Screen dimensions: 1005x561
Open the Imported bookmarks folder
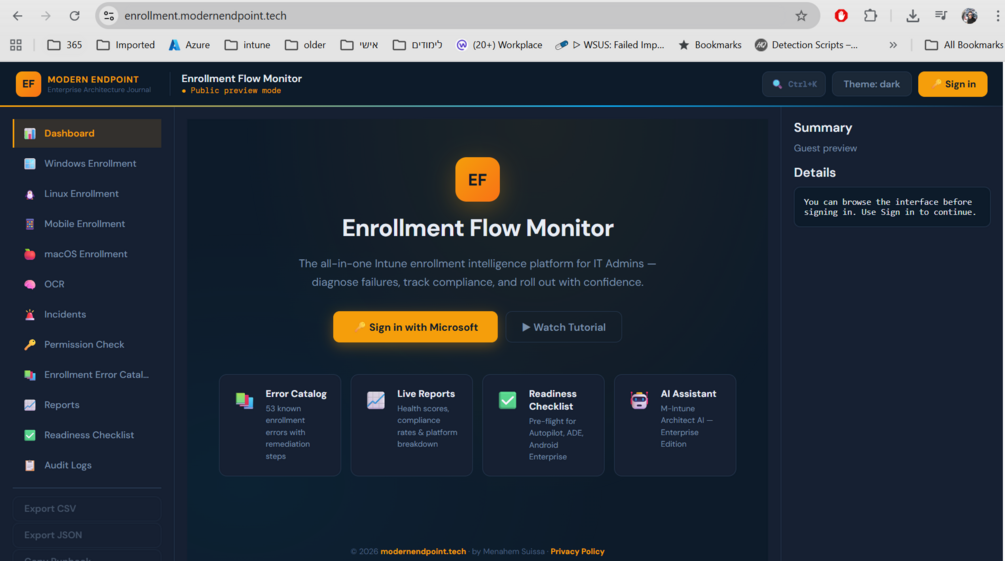coord(126,45)
